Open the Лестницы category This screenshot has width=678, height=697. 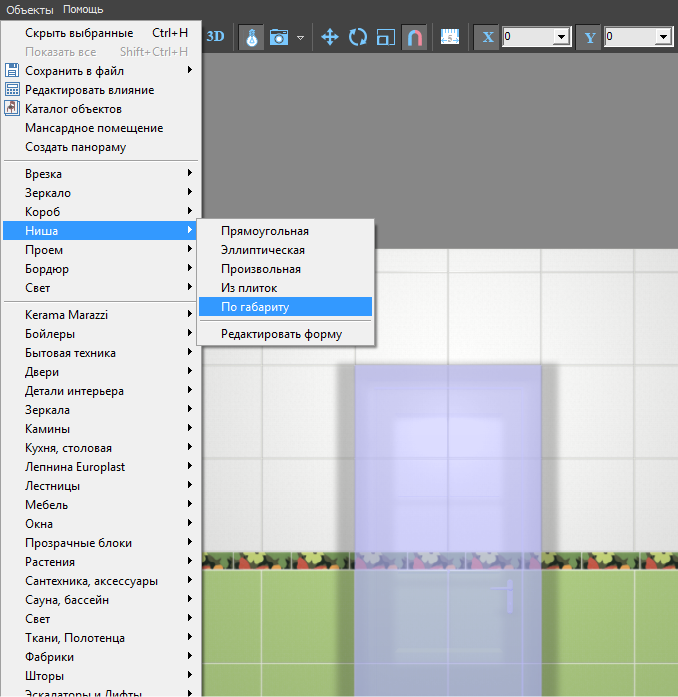102,486
